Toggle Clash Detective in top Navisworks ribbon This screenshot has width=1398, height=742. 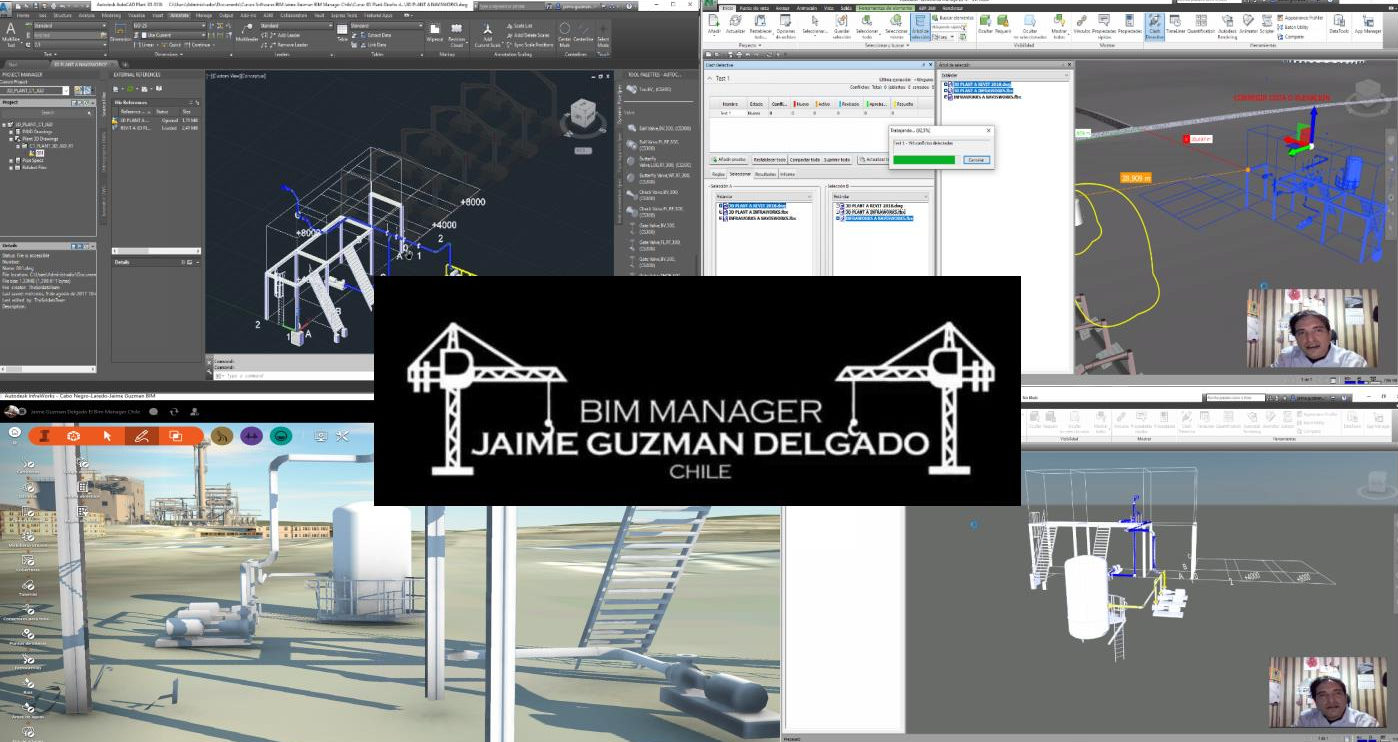[x=1154, y=26]
